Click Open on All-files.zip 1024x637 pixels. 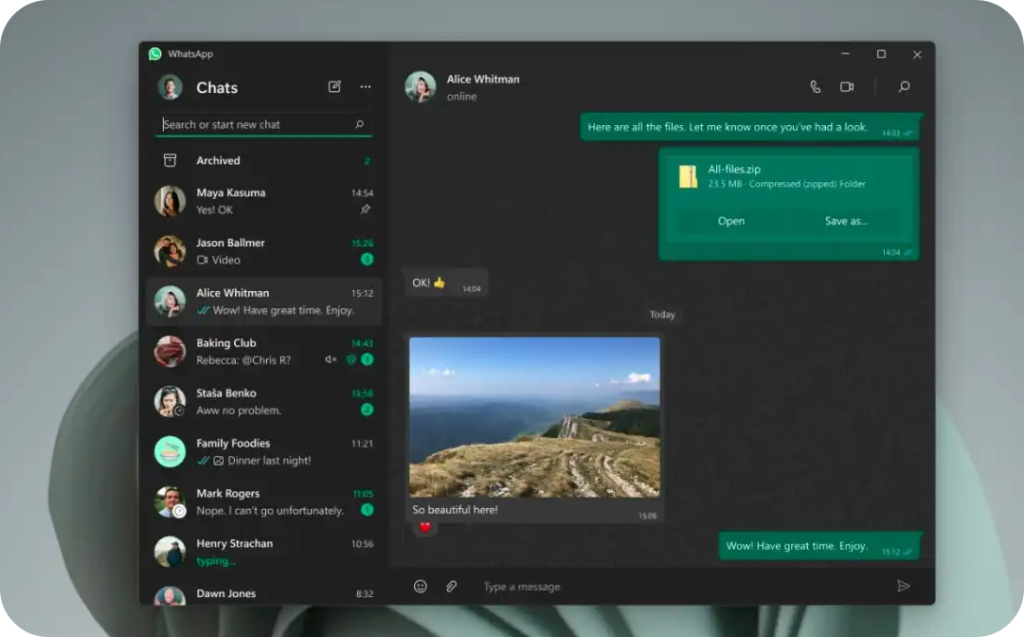point(731,221)
